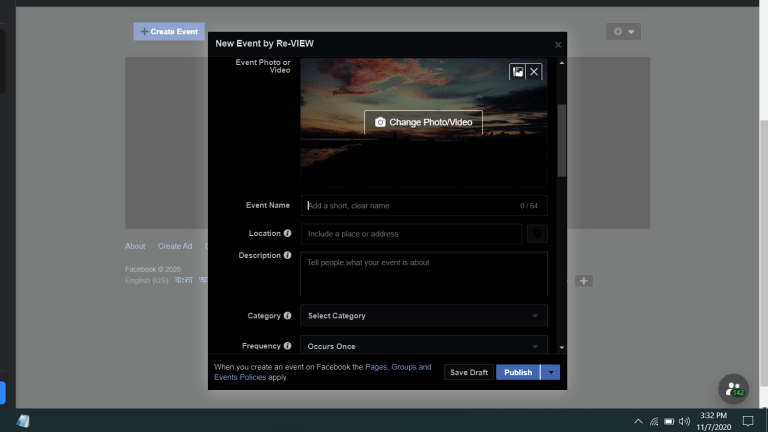Open the Pages, Groups and Events Policies link

[x=398, y=368]
